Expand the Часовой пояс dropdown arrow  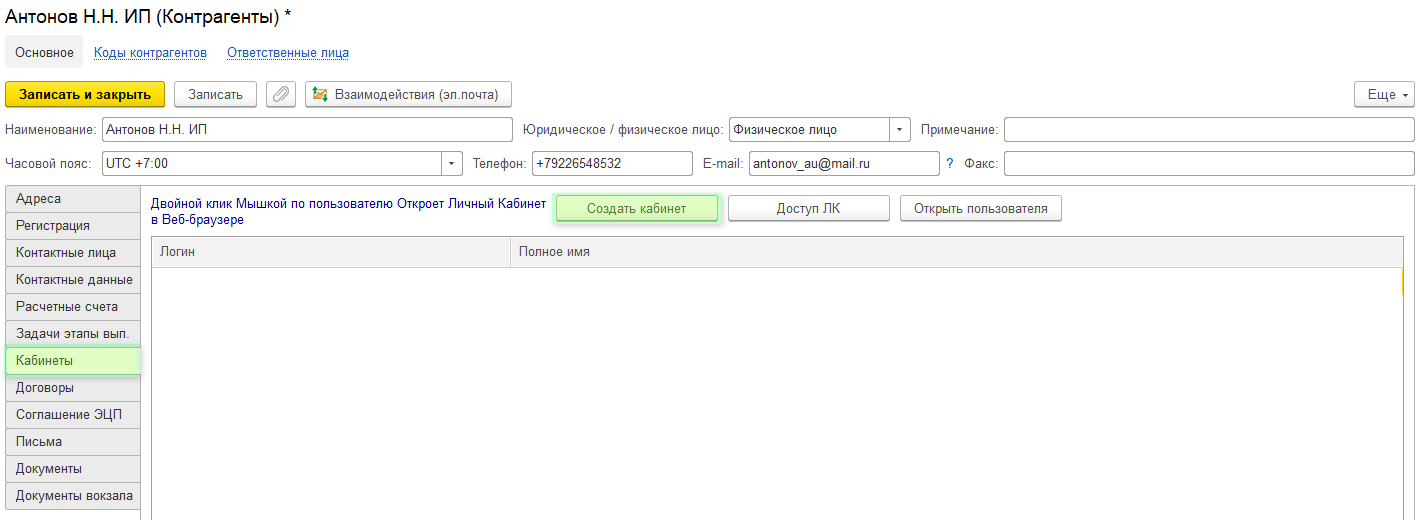(452, 163)
